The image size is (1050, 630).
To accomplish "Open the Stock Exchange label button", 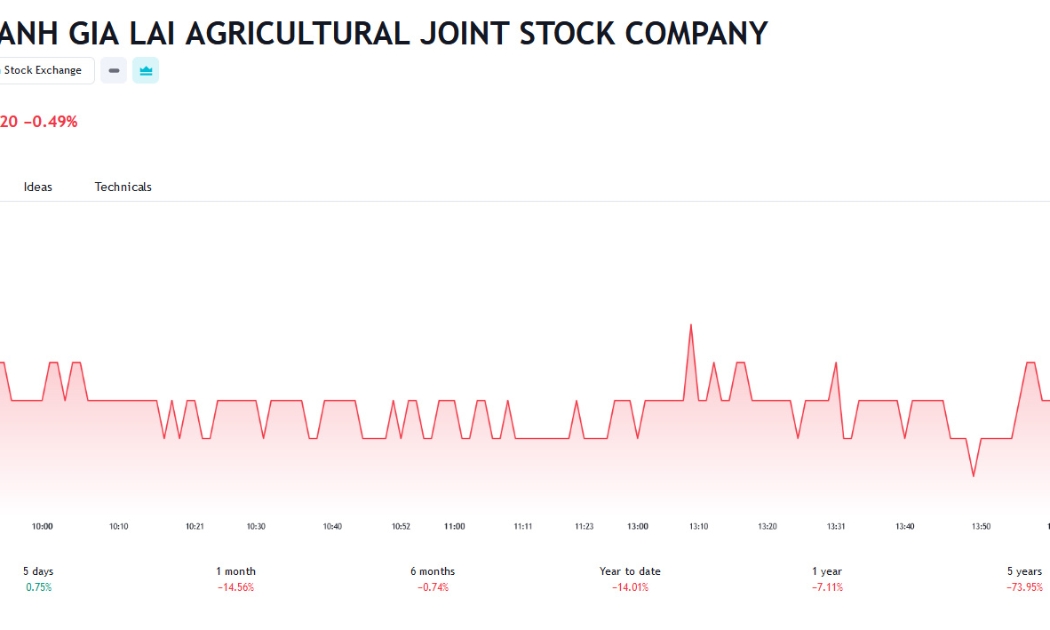I will (x=44, y=70).
